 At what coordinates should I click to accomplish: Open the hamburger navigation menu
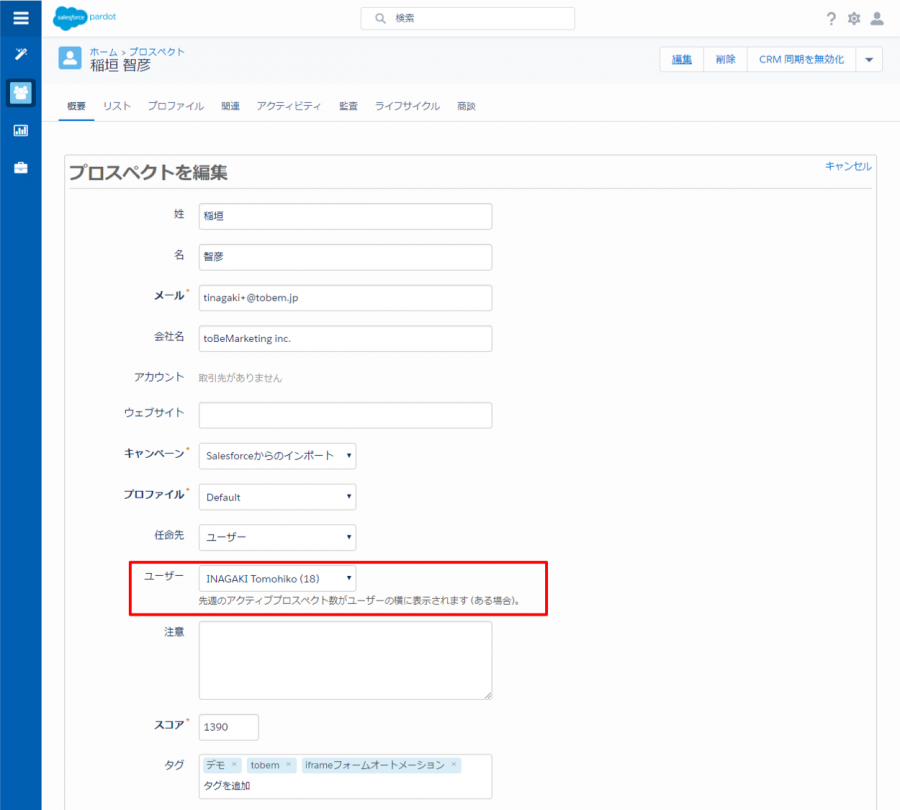pos(20,18)
